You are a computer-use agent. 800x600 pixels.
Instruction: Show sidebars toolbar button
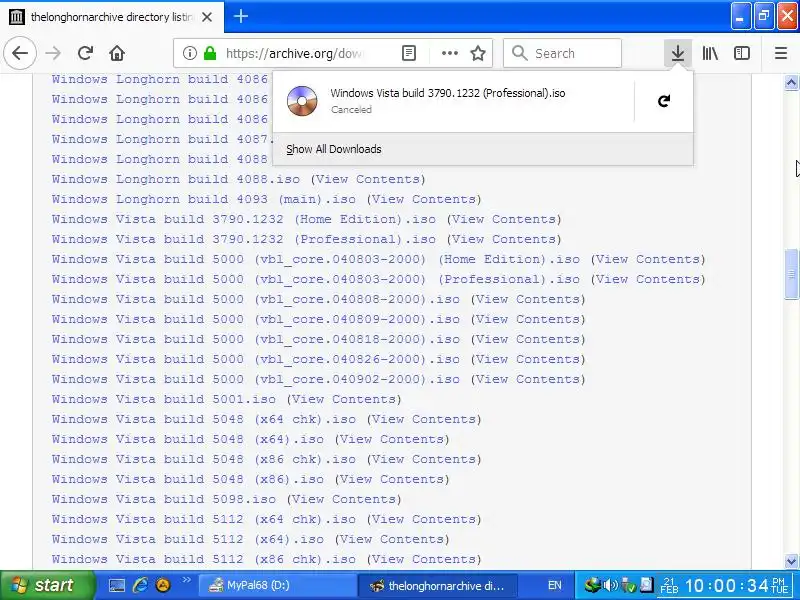742,53
